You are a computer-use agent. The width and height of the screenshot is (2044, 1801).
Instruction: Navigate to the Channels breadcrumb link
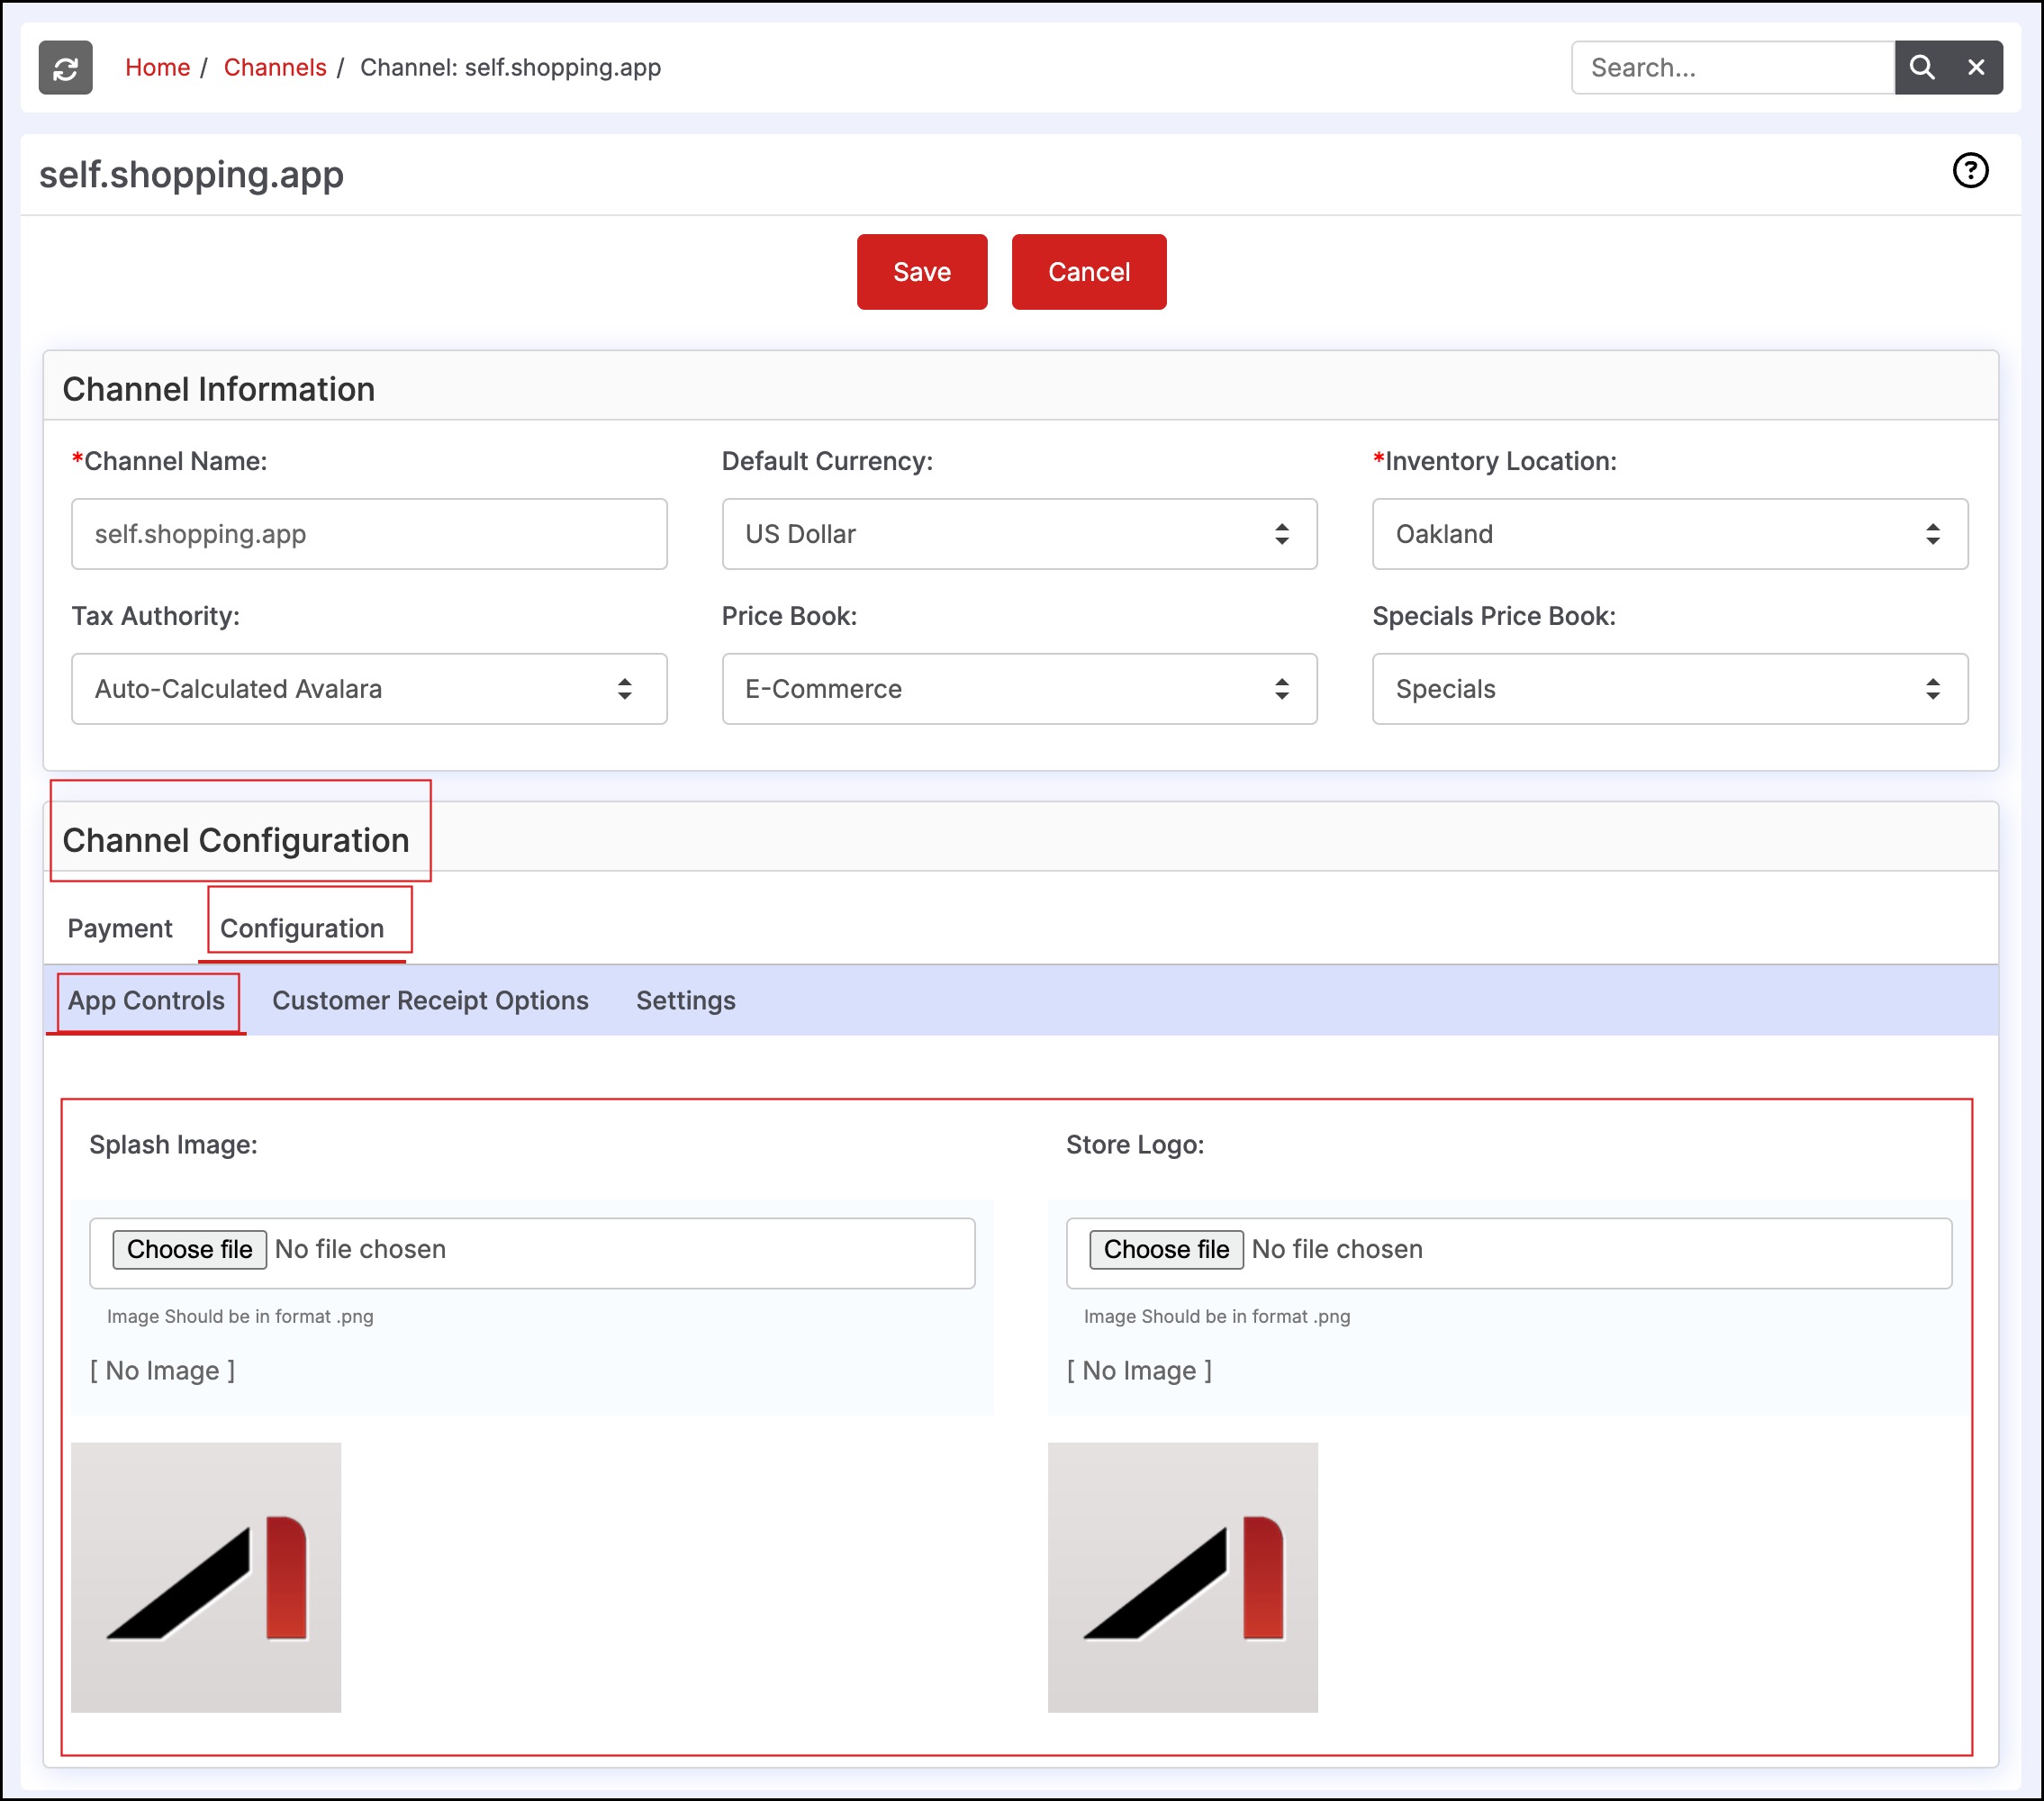tap(275, 67)
